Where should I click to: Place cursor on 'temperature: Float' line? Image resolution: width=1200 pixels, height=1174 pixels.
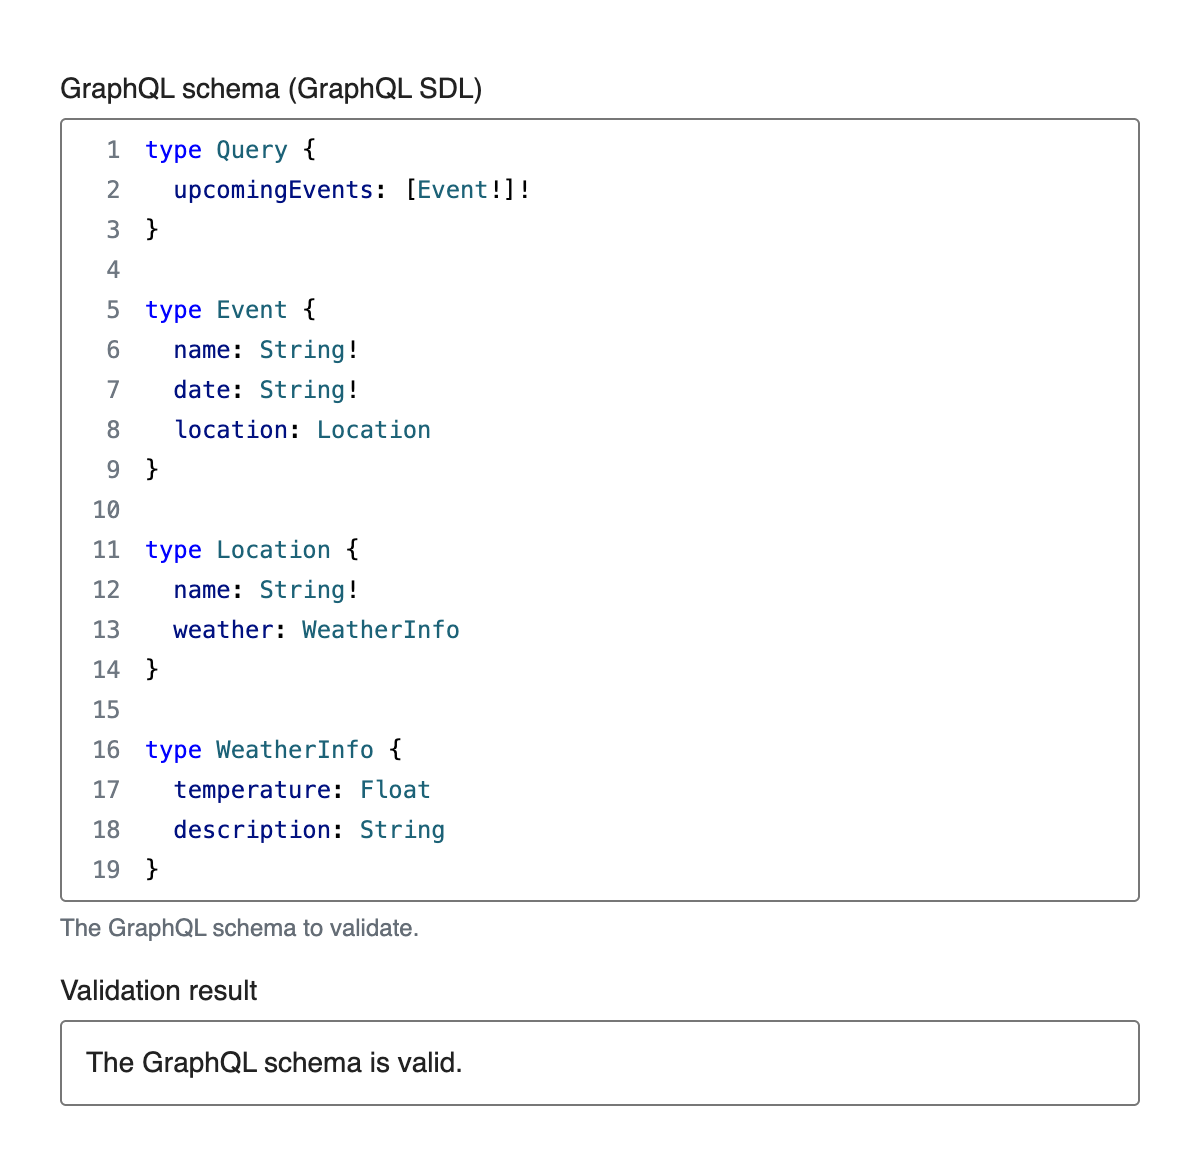pos(302,790)
